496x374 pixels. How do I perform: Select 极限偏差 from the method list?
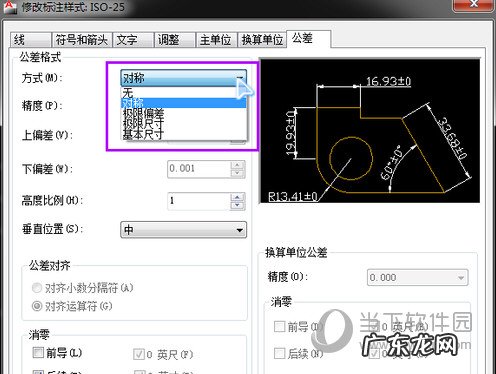click(183, 113)
